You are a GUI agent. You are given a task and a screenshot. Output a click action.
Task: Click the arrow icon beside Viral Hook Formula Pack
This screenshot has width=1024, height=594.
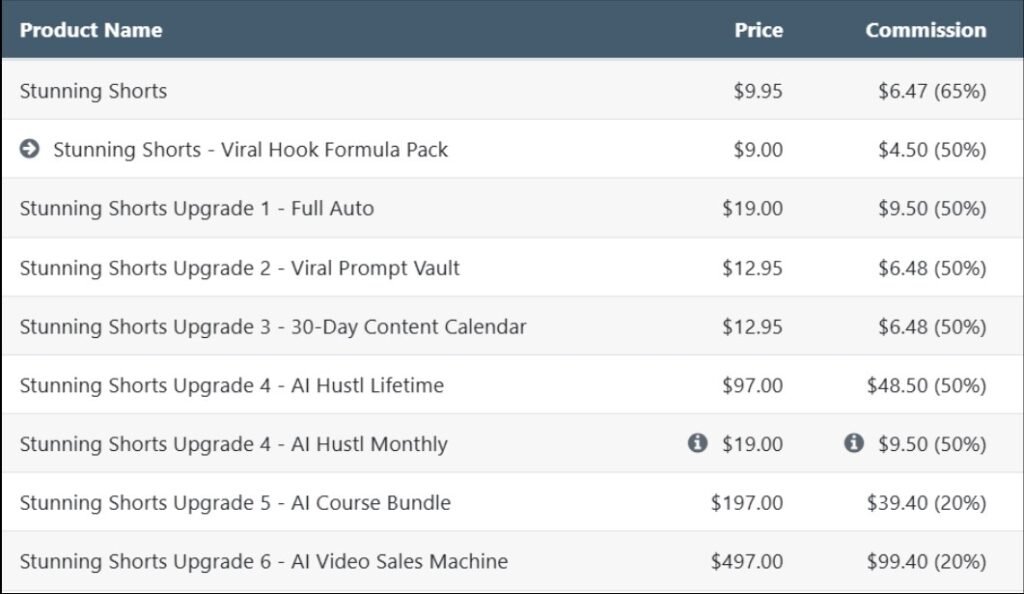[x=30, y=149]
